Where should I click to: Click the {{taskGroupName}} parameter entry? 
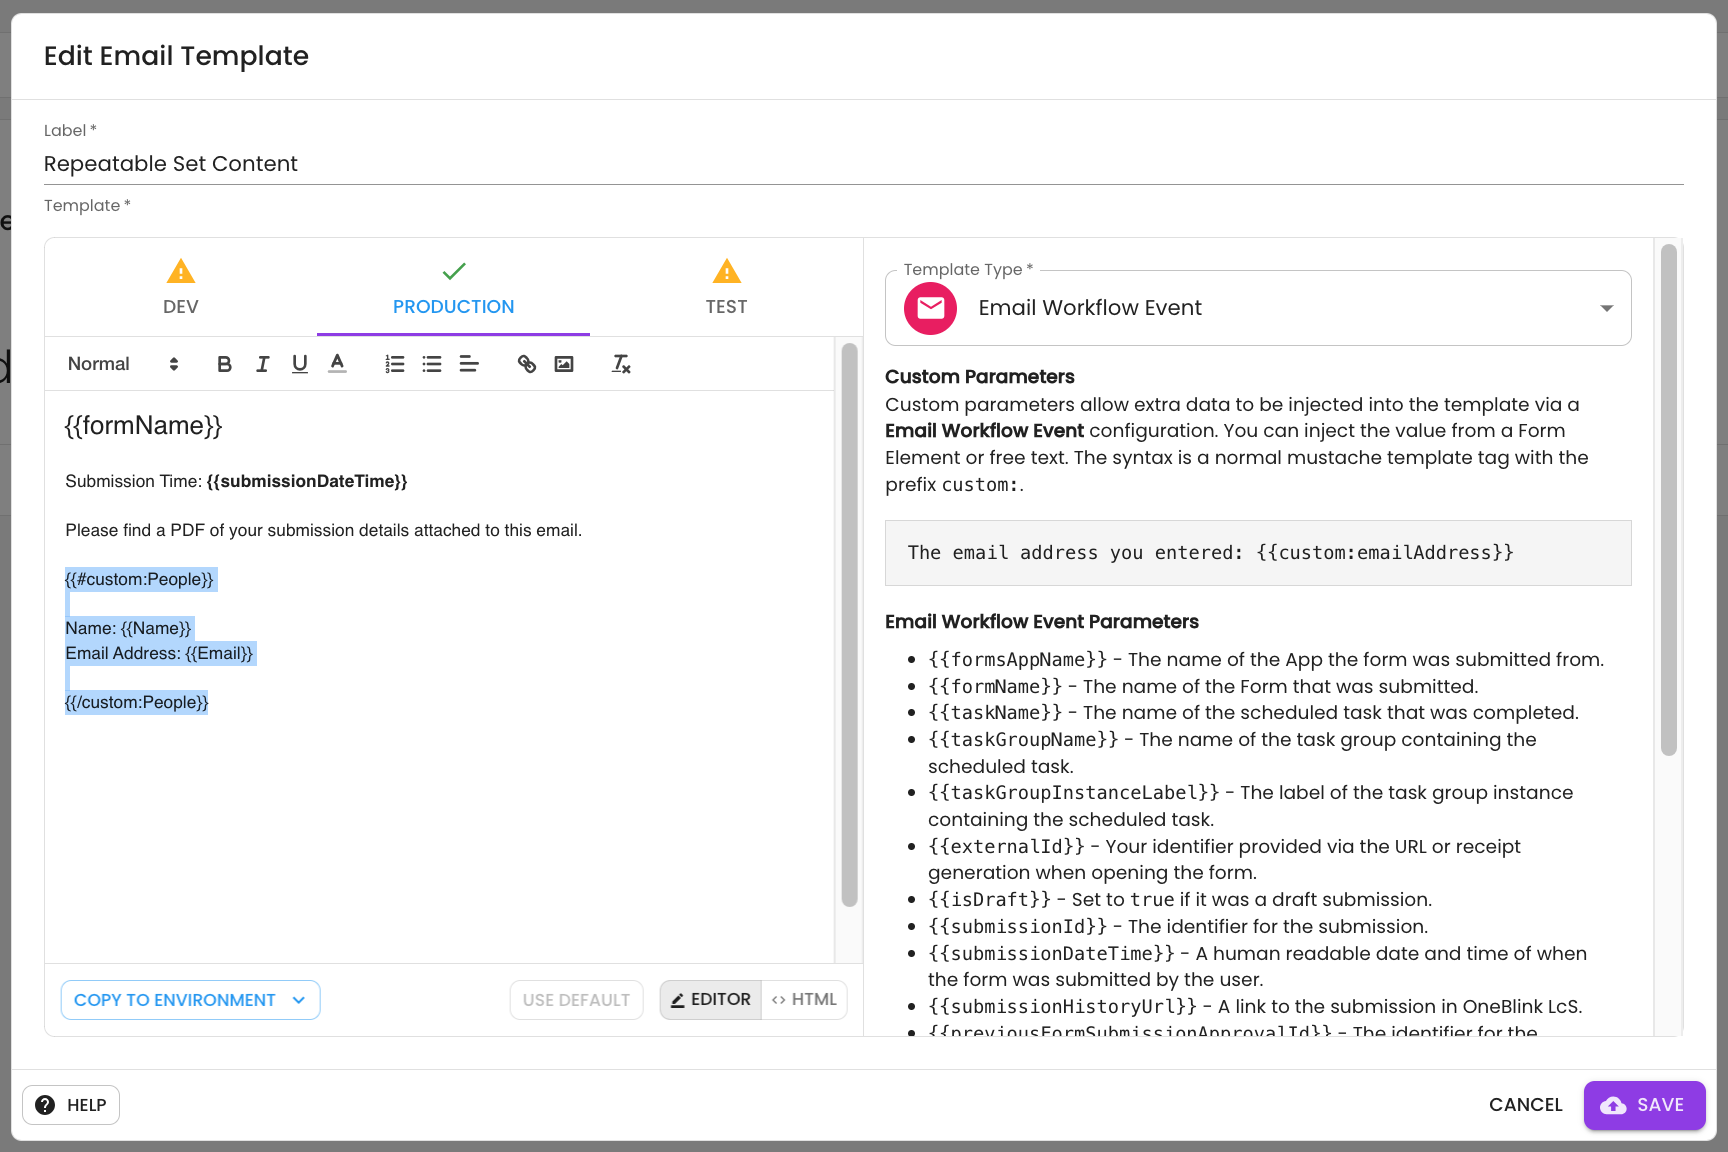click(1232, 753)
